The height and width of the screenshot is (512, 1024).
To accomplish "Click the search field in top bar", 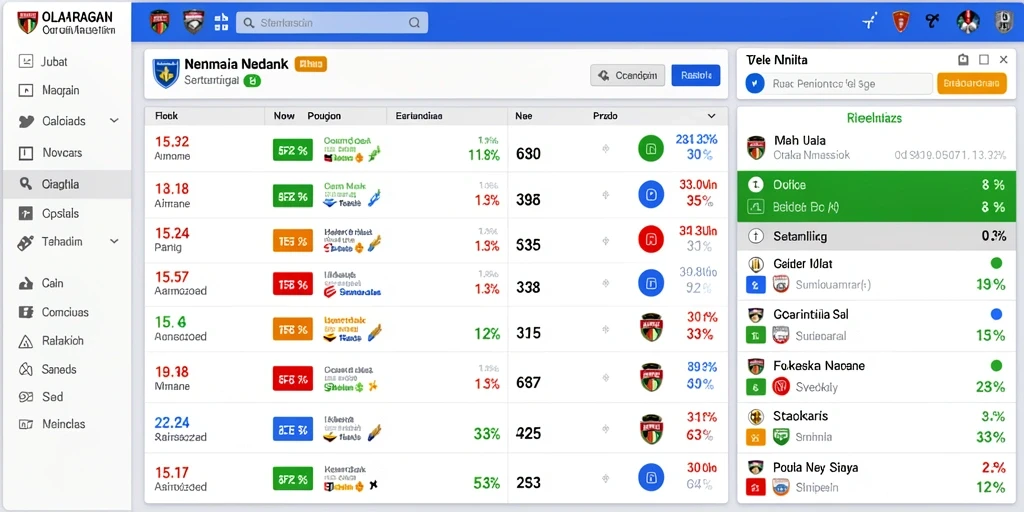I will tap(332, 23).
